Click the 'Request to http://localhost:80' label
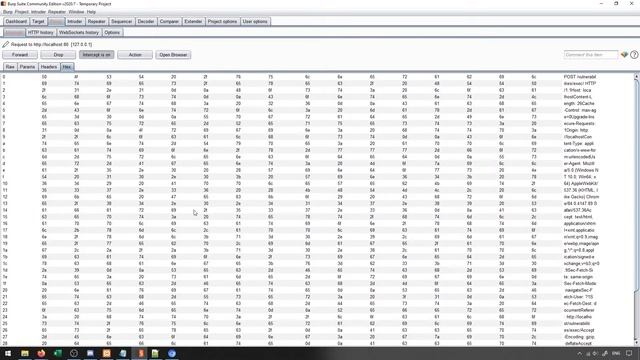This screenshot has height=360, width=640. 51,44
